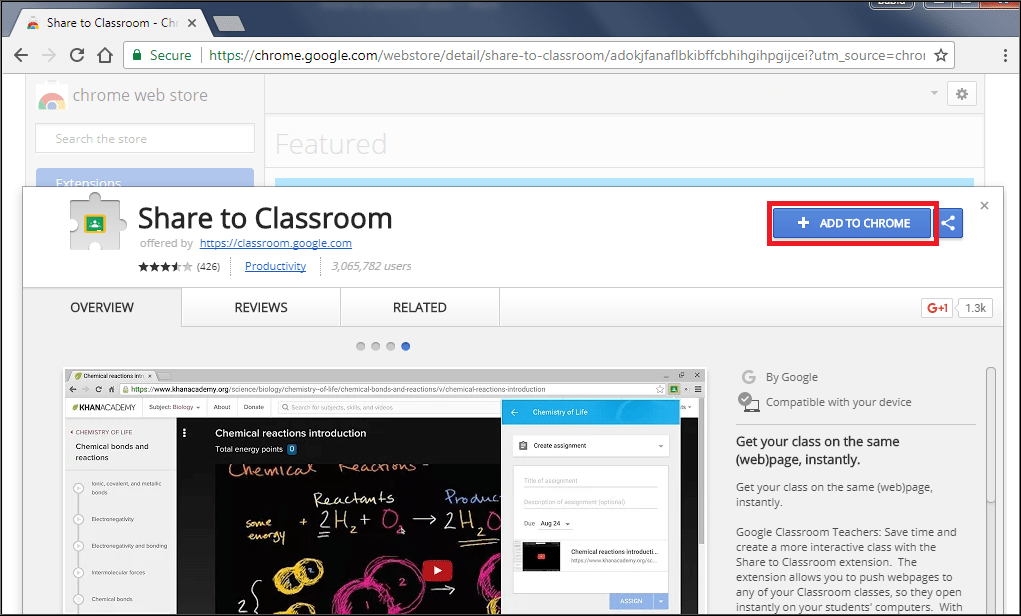Image resolution: width=1021 pixels, height=616 pixels.
Task: Click the Share to Classroom title text
Action: [265, 218]
